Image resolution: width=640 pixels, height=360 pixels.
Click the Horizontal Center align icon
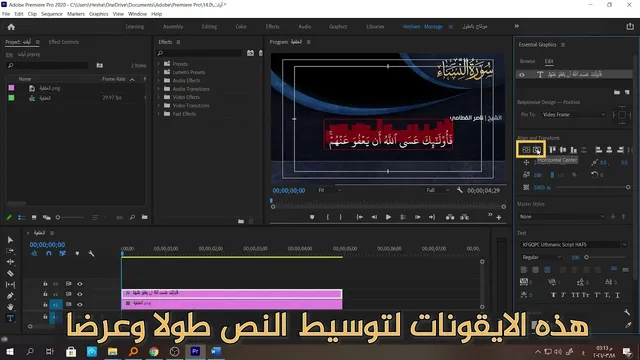click(x=537, y=150)
